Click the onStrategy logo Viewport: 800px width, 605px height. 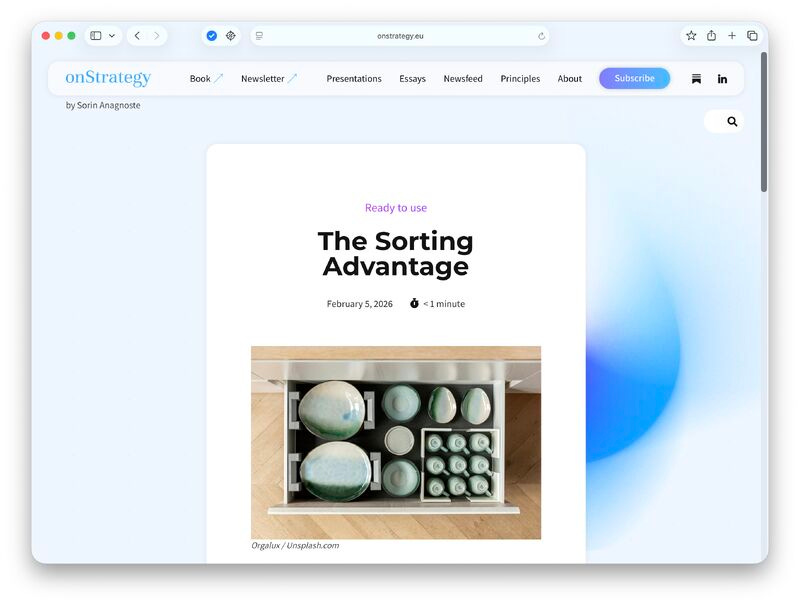pyautogui.click(x=108, y=78)
